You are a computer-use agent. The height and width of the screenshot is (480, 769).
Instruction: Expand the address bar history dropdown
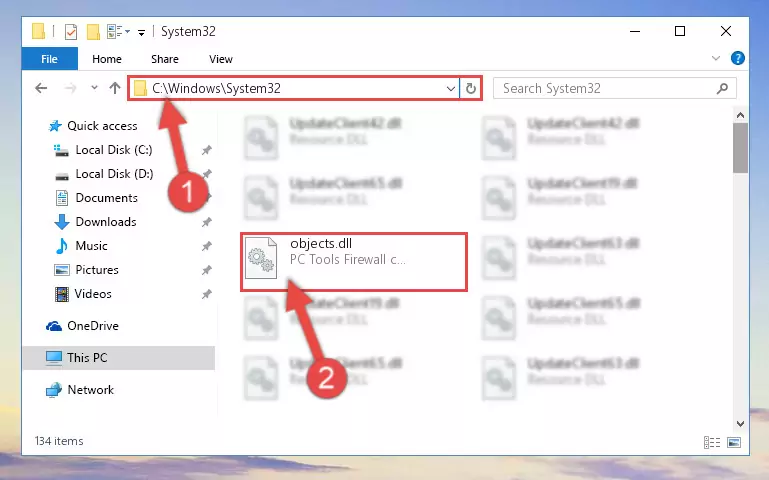[451, 89]
